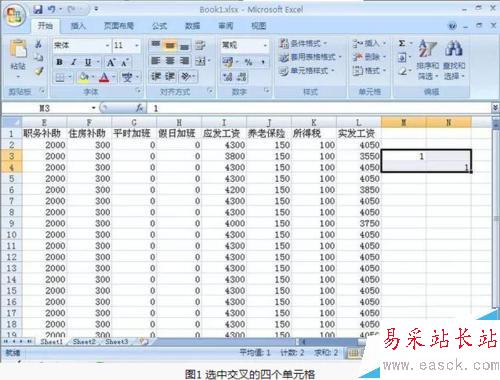
Task: Toggle wrap text option
Action: pyautogui.click(x=200, y=45)
